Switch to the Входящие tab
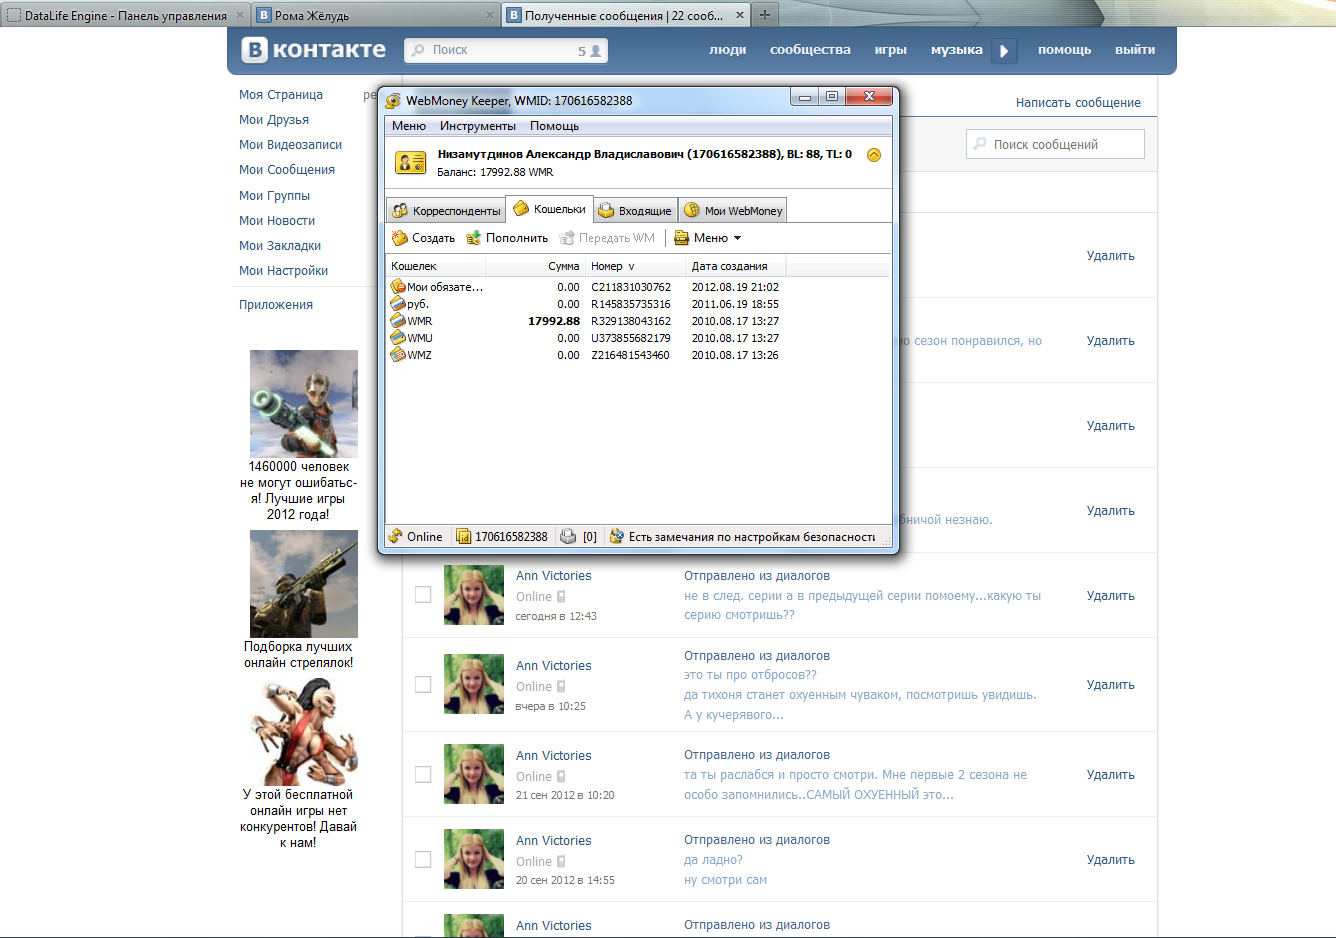Screen dimensions: 1336x938 click(x=635, y=210)
